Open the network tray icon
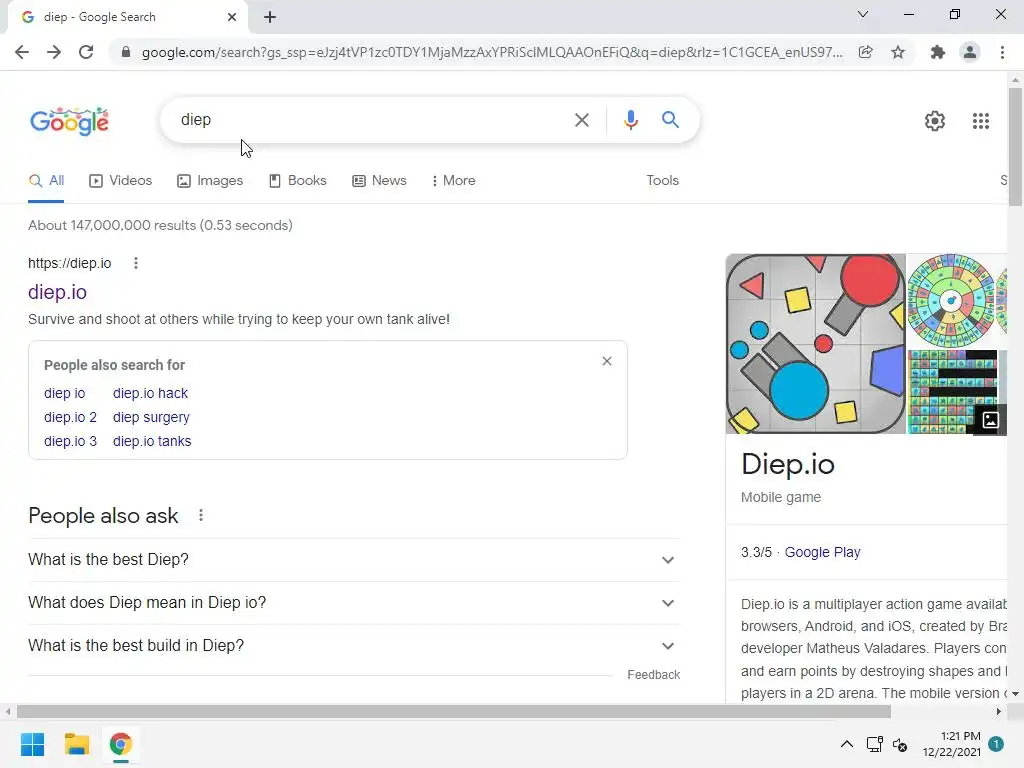The width and height of the screenshot is (1024, 768). click(x=874, y=744)
